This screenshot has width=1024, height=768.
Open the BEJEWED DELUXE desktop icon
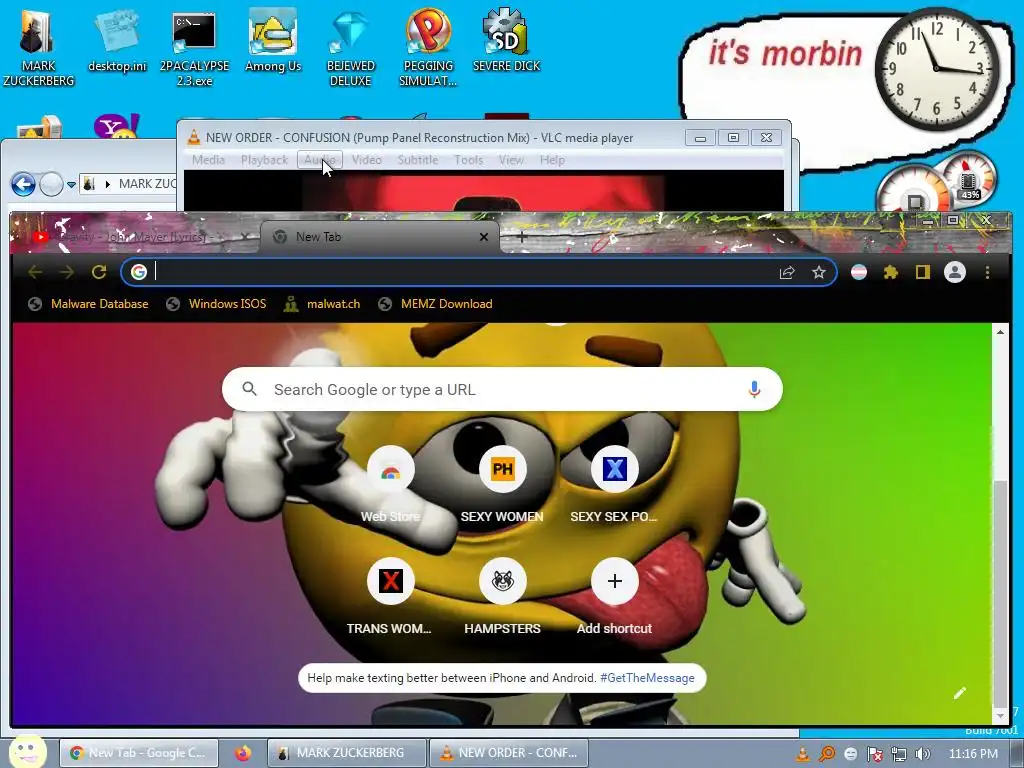click(351, 48)
